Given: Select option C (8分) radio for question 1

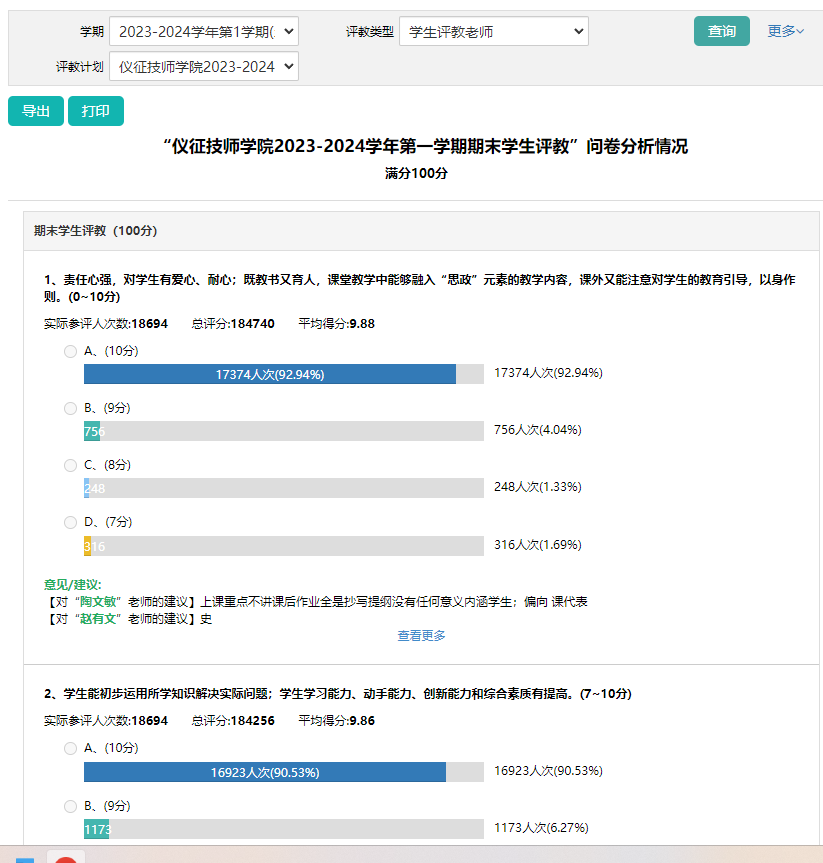Looking at the screenshot, I should click(x=70, y=465).
